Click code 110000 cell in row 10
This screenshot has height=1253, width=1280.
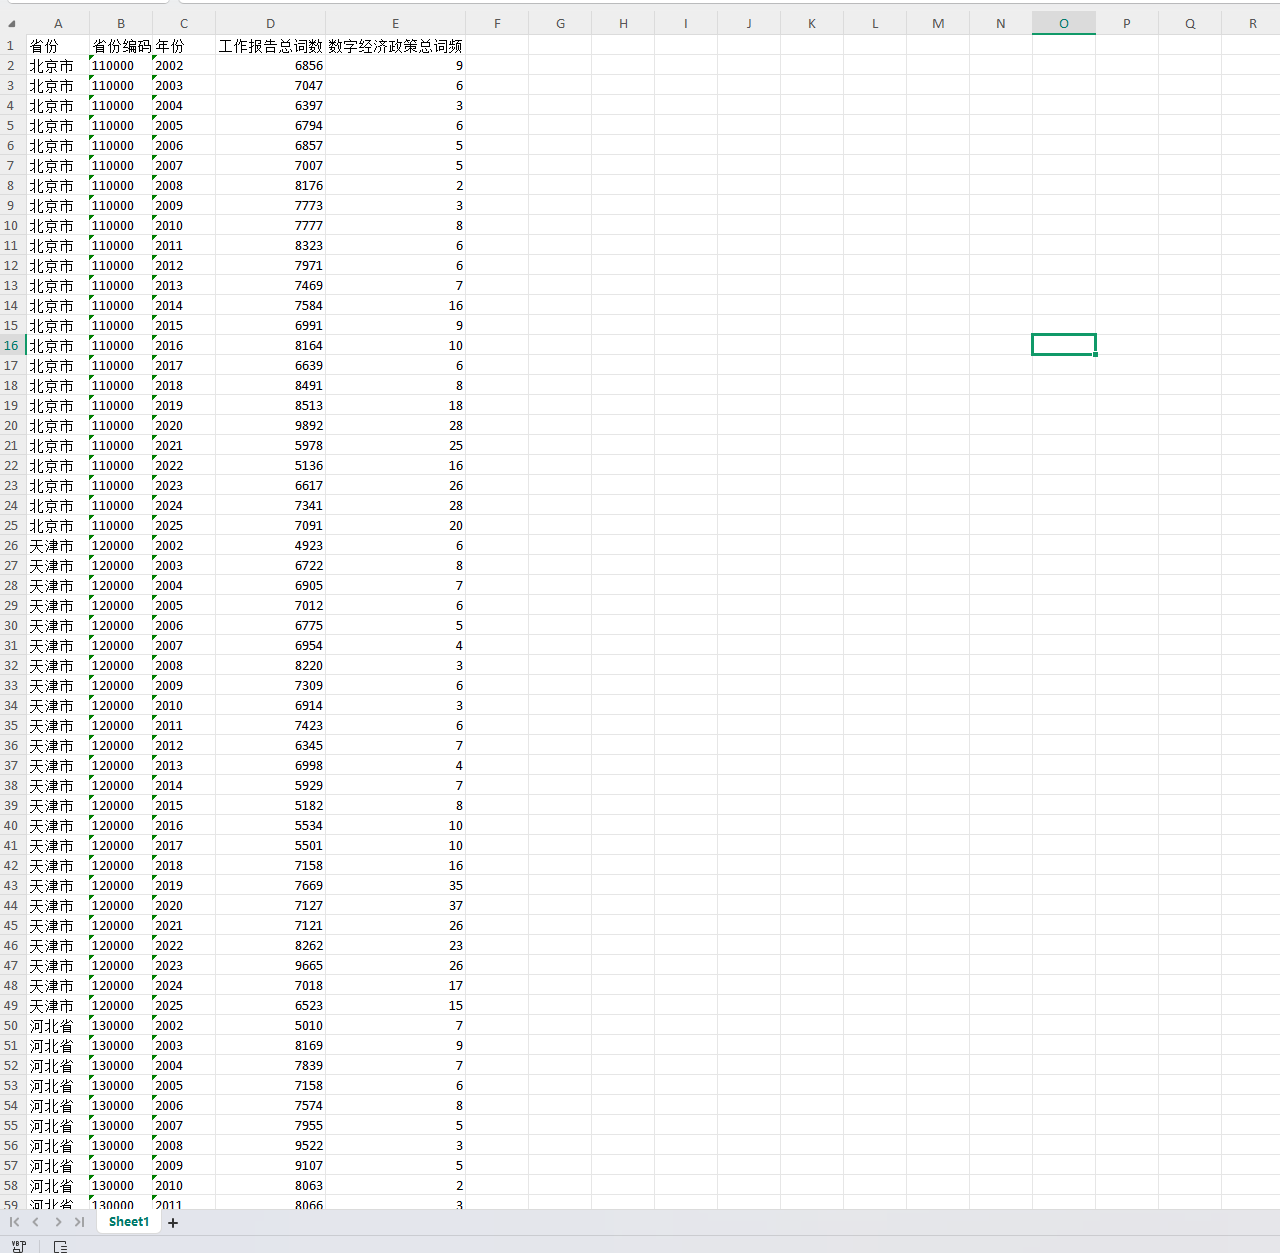pos(121,225)
